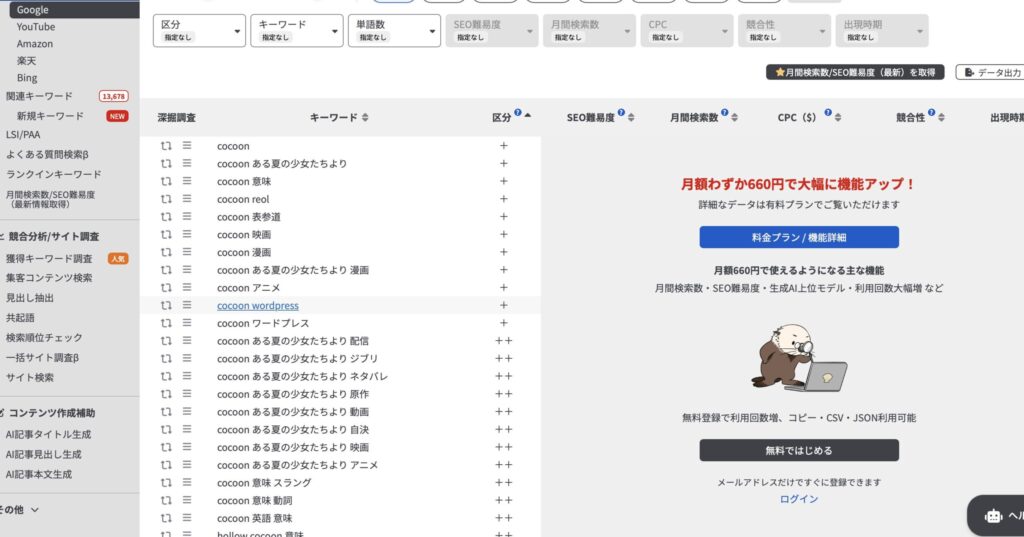
Task: Sort by CPC column arrows
Action: [838, 118]
